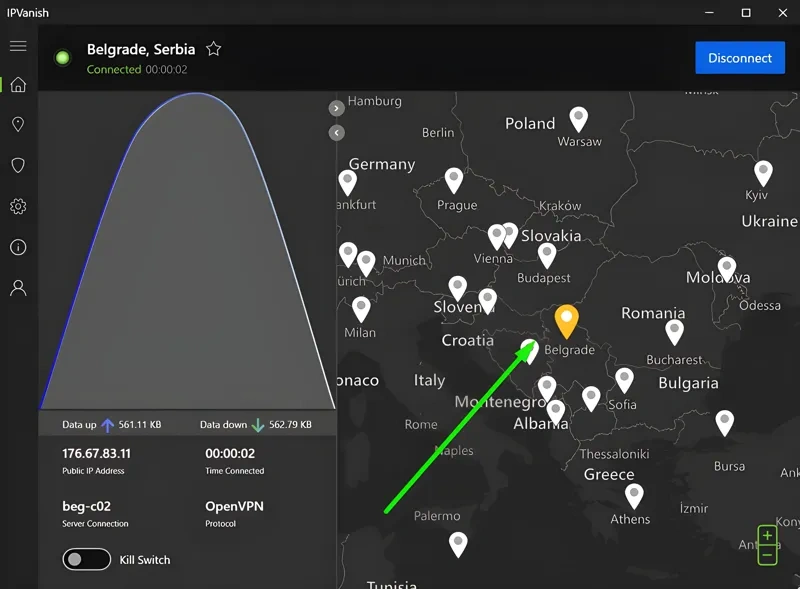
Task: Select the map pin above Bursa
Action: point(724,422)
